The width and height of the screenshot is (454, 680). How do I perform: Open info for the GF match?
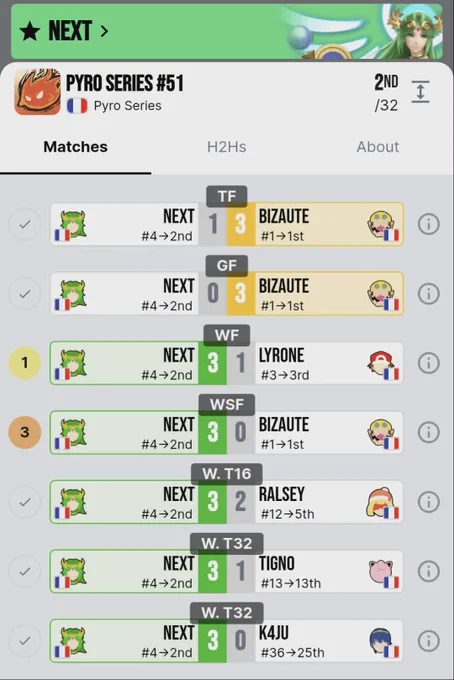pos(428,294)
